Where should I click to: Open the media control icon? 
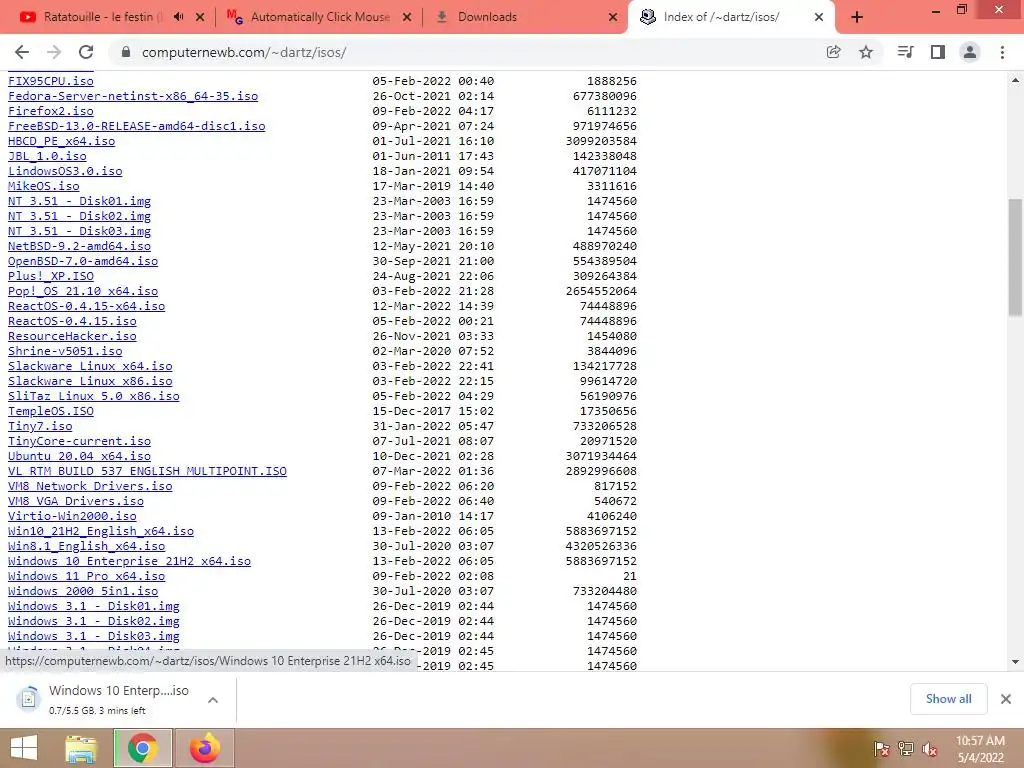click(x=905, y=52)
